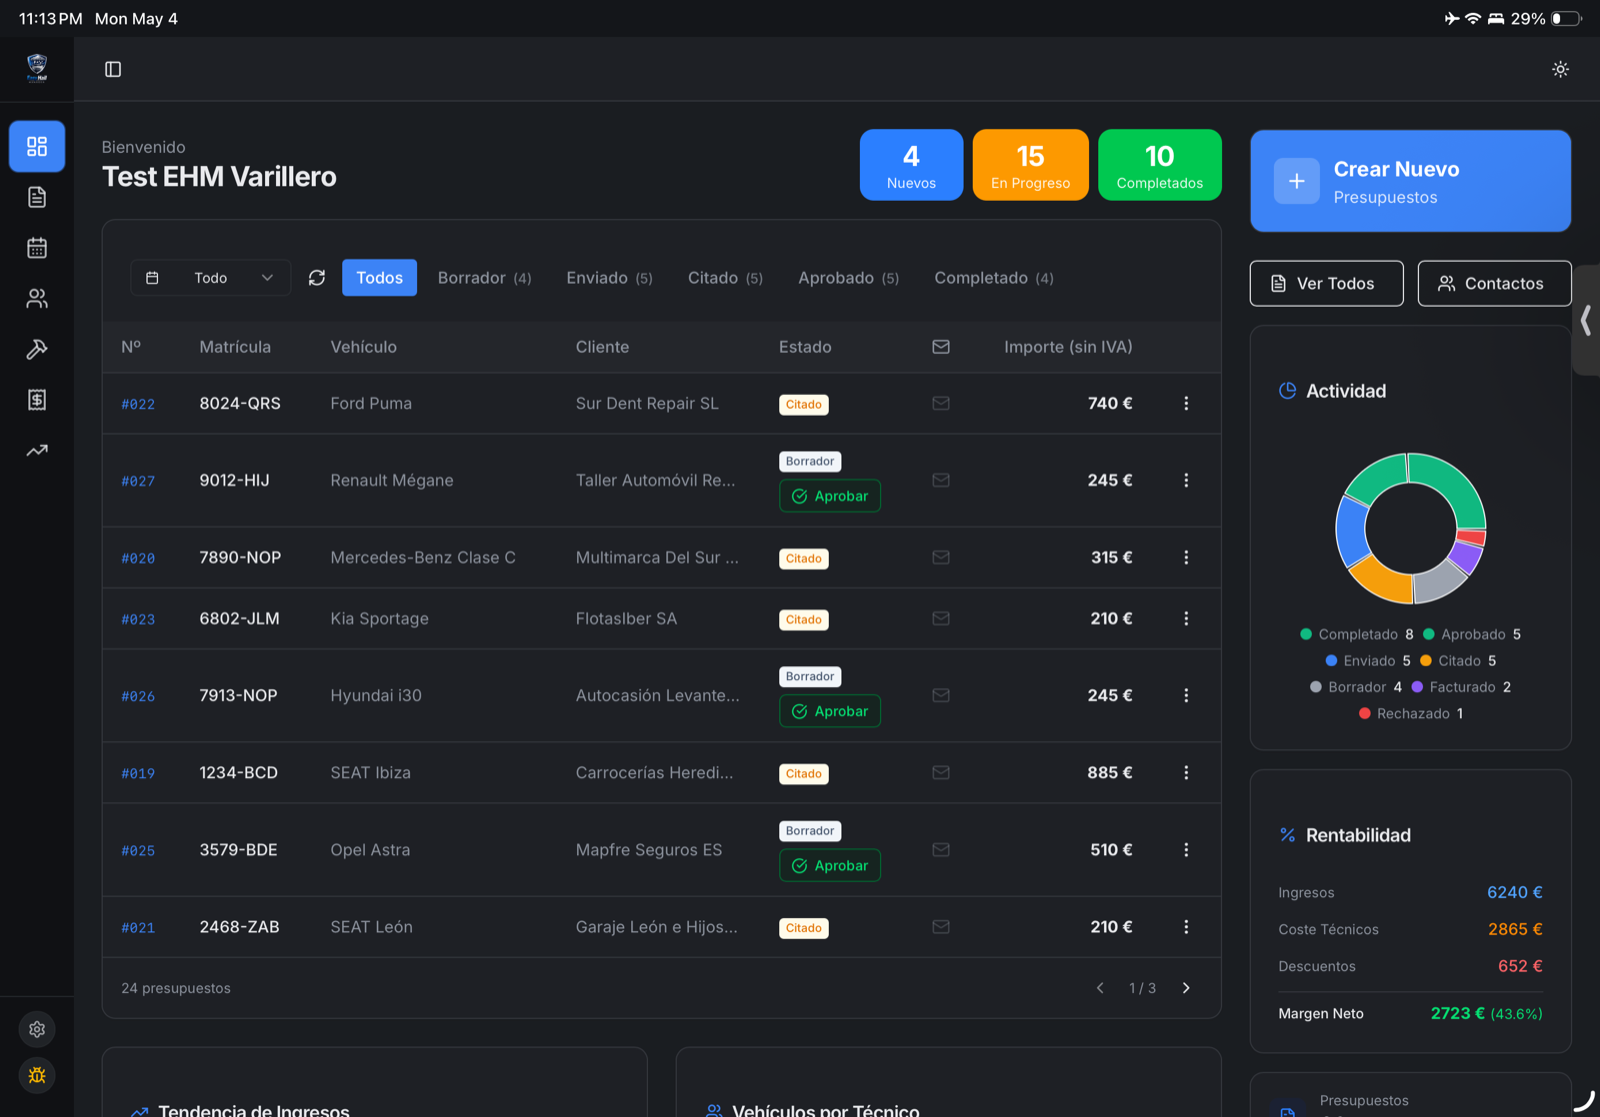Screen dimensions: 1600x1117
Task: Select the Borrador filter tab
Action: [484, 278]
